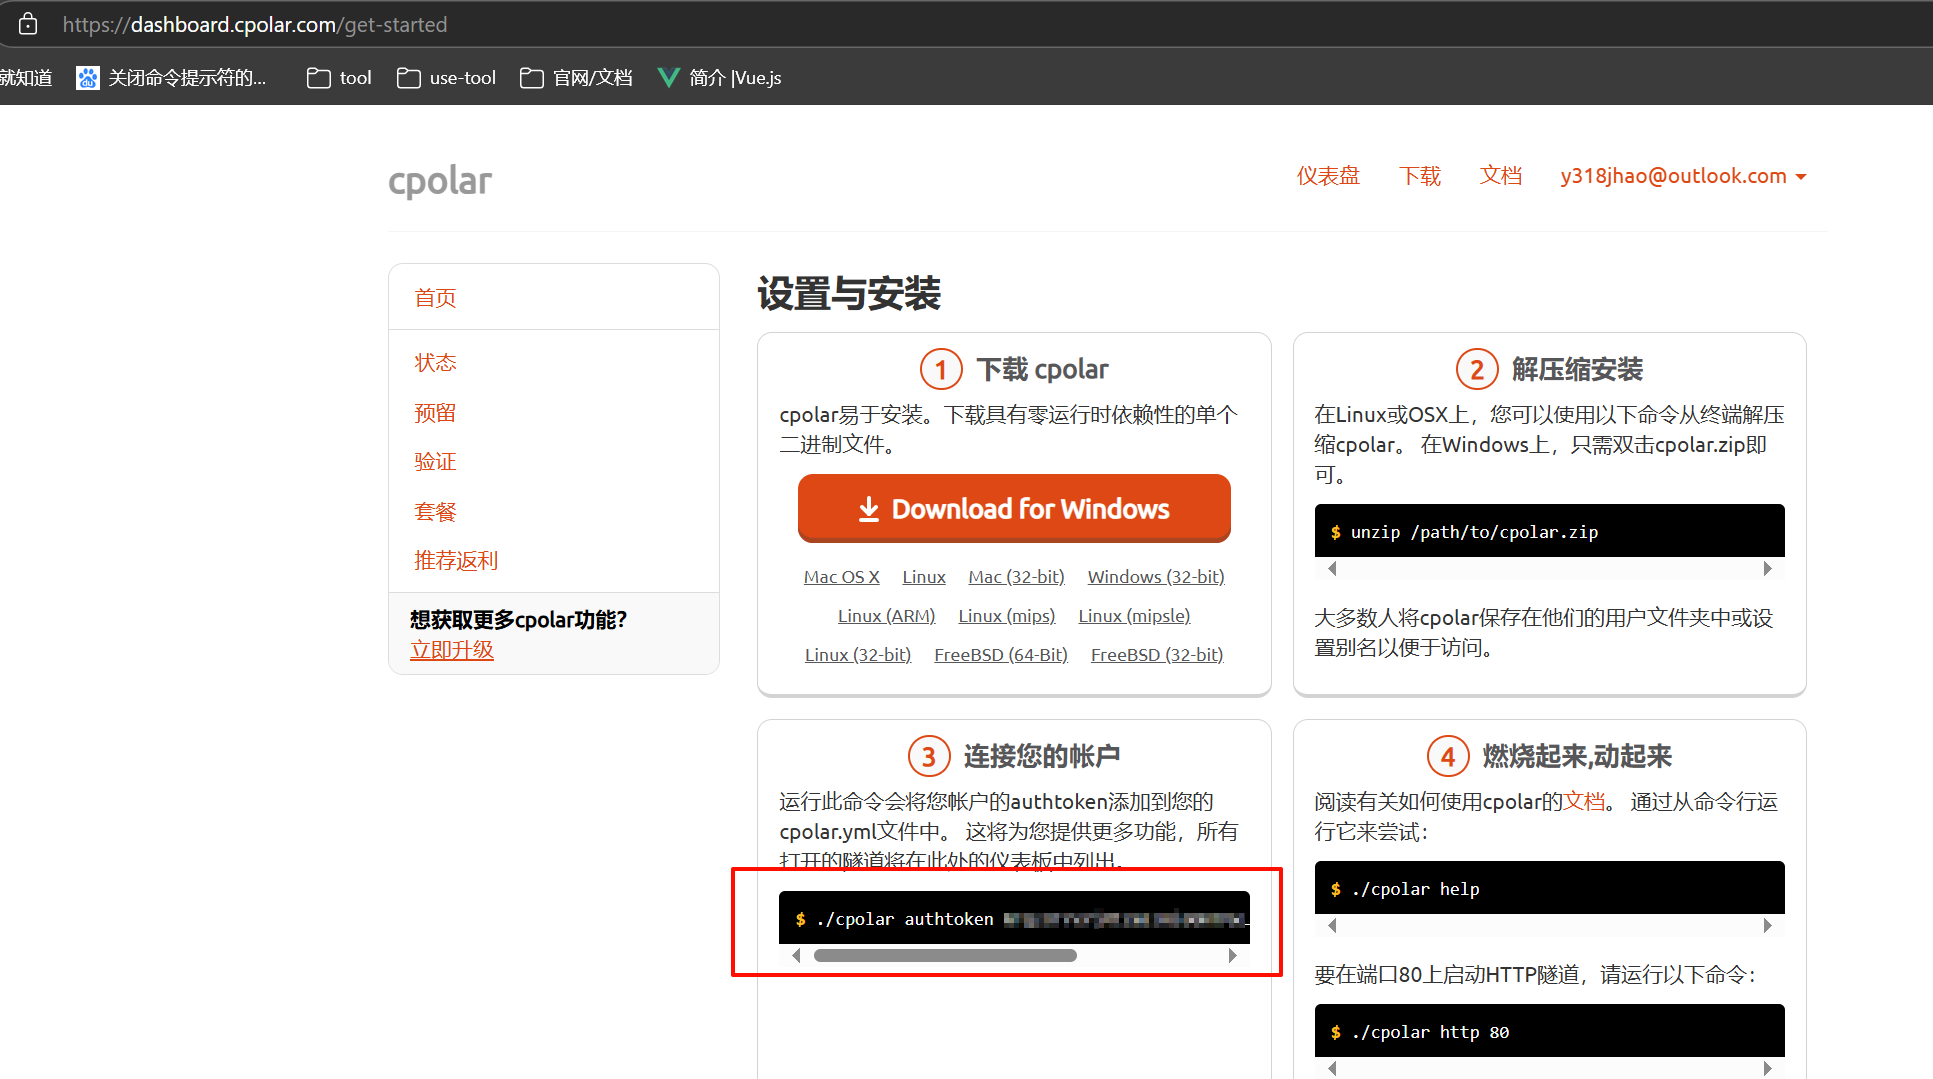Download the Linux (32-bit) version

[858, 655]
